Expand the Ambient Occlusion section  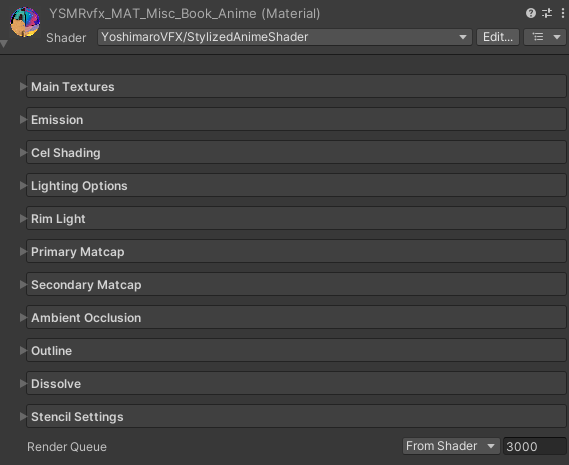[x=296, y=318]
